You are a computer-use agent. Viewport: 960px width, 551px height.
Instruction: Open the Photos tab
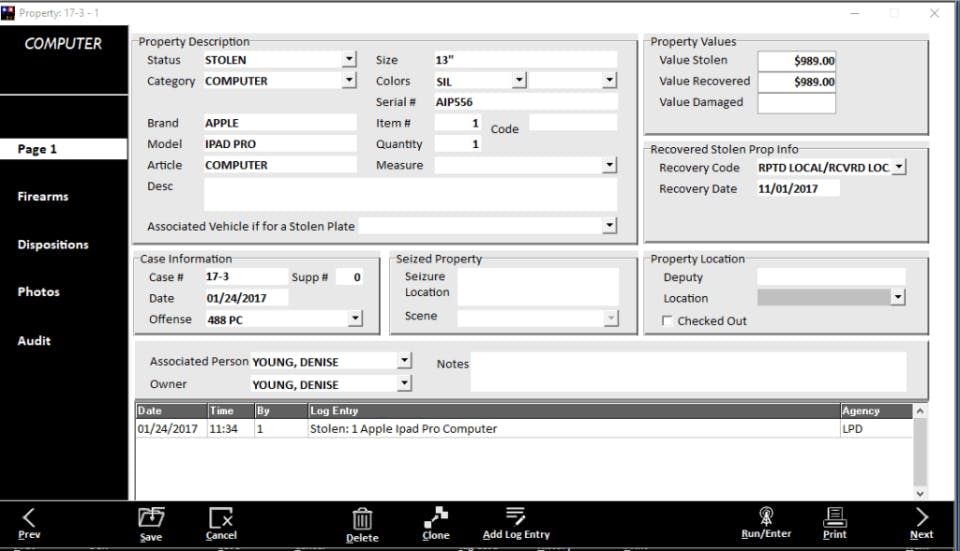tap(39, 292)
